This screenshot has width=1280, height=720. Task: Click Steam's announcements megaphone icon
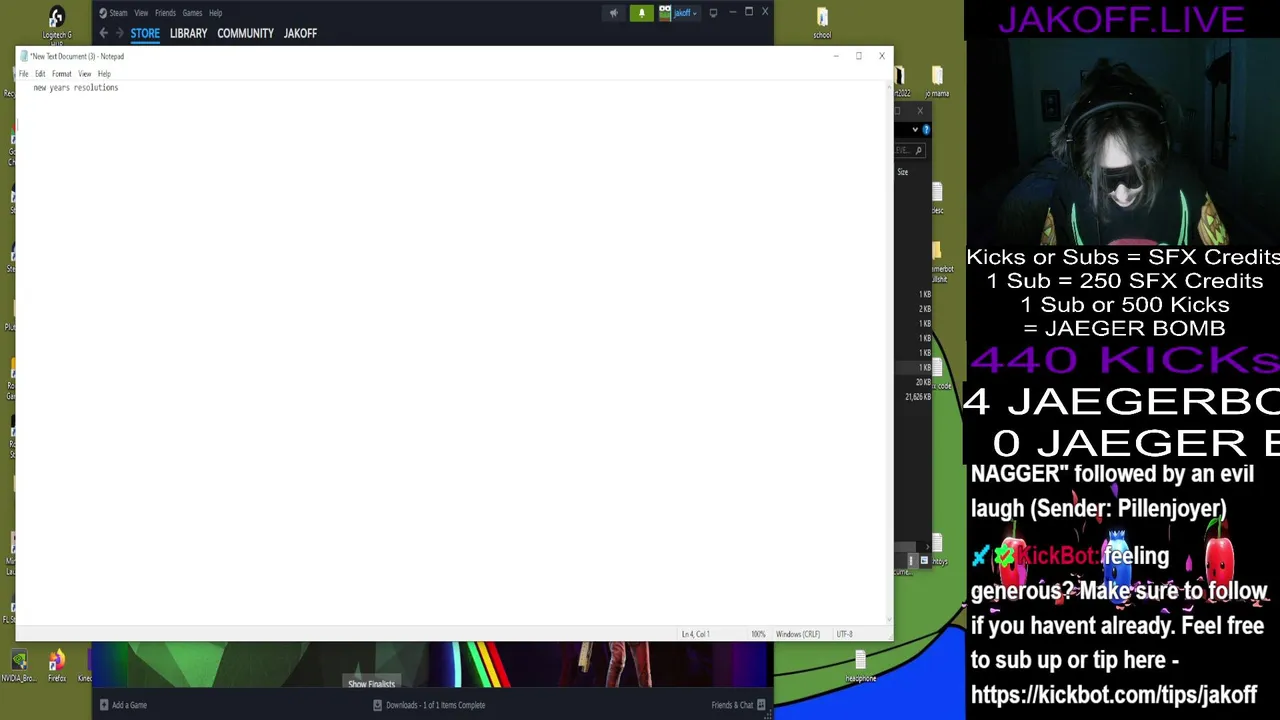tap(613, 13)
